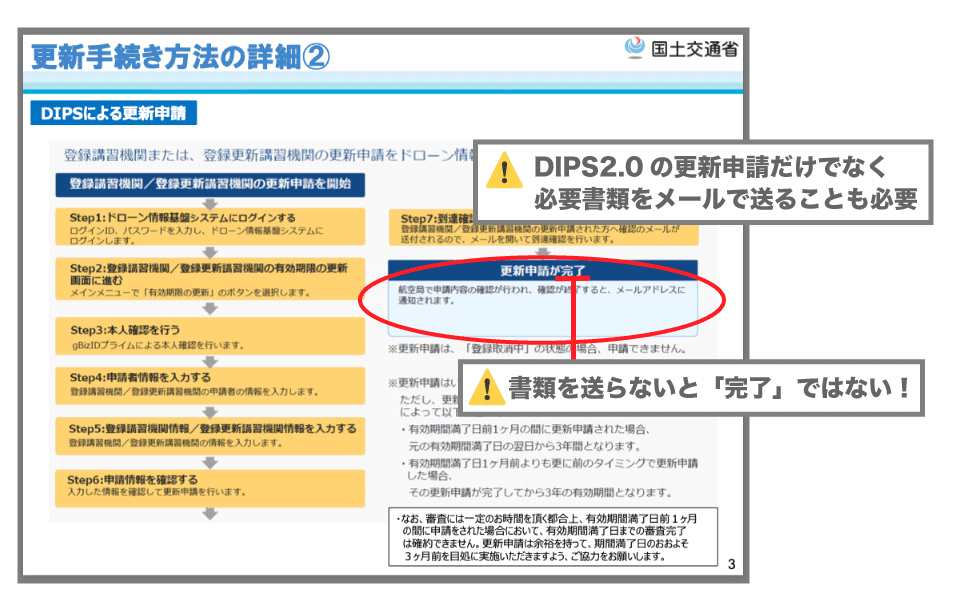The width and height of the screenshot is (960, 600).
Task: Click the down arrow between Step2 and Step3
Action: click(210, 308)
